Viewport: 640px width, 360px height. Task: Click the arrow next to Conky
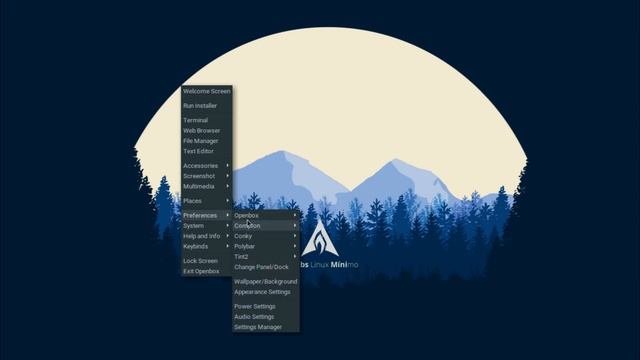295,236
